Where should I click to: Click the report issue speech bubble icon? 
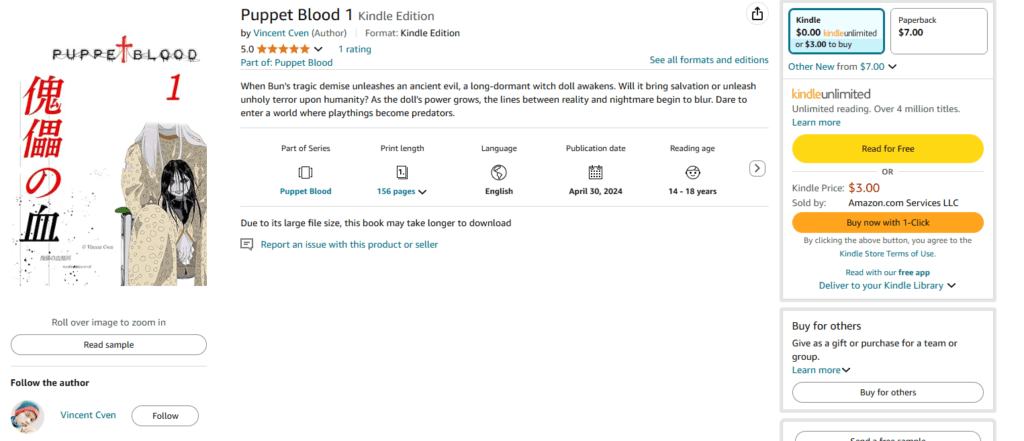click(x=247, y=244)
